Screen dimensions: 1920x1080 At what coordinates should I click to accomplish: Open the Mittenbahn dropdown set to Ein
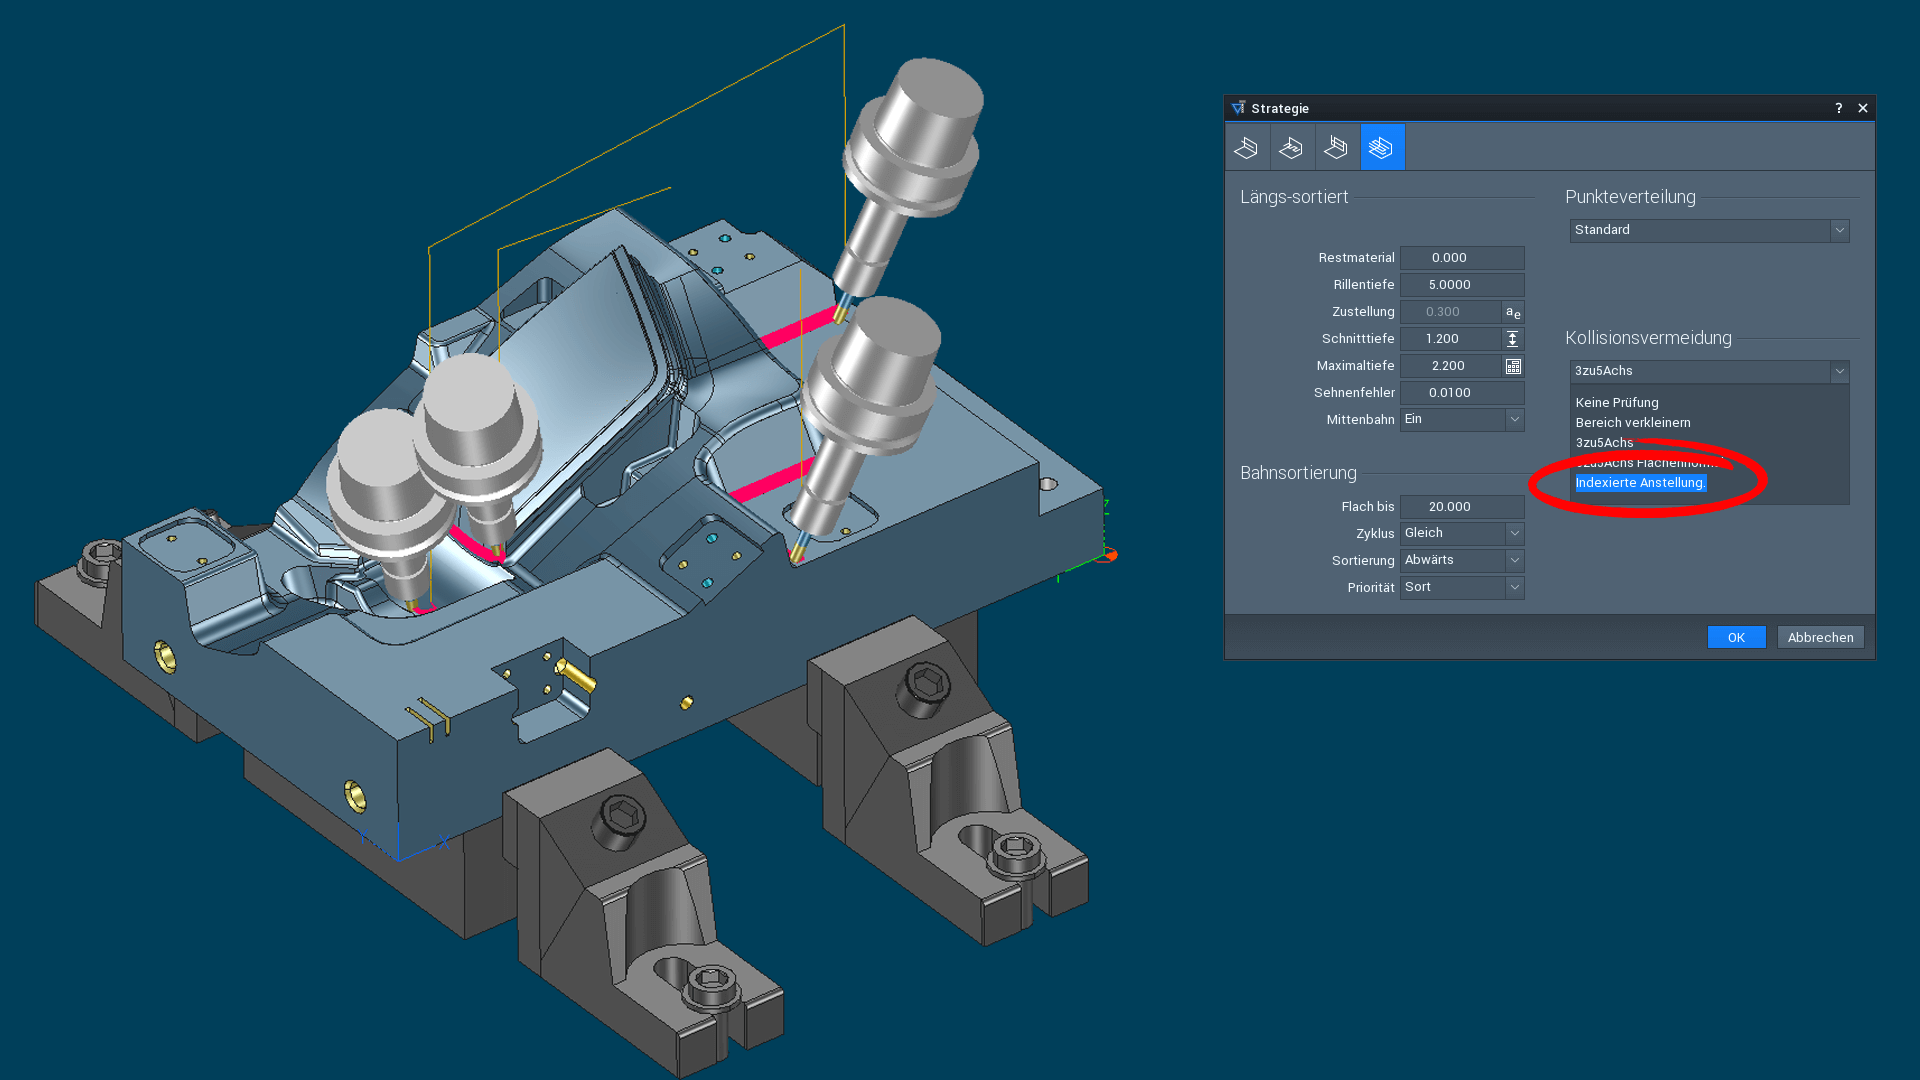pos(1514,419)
